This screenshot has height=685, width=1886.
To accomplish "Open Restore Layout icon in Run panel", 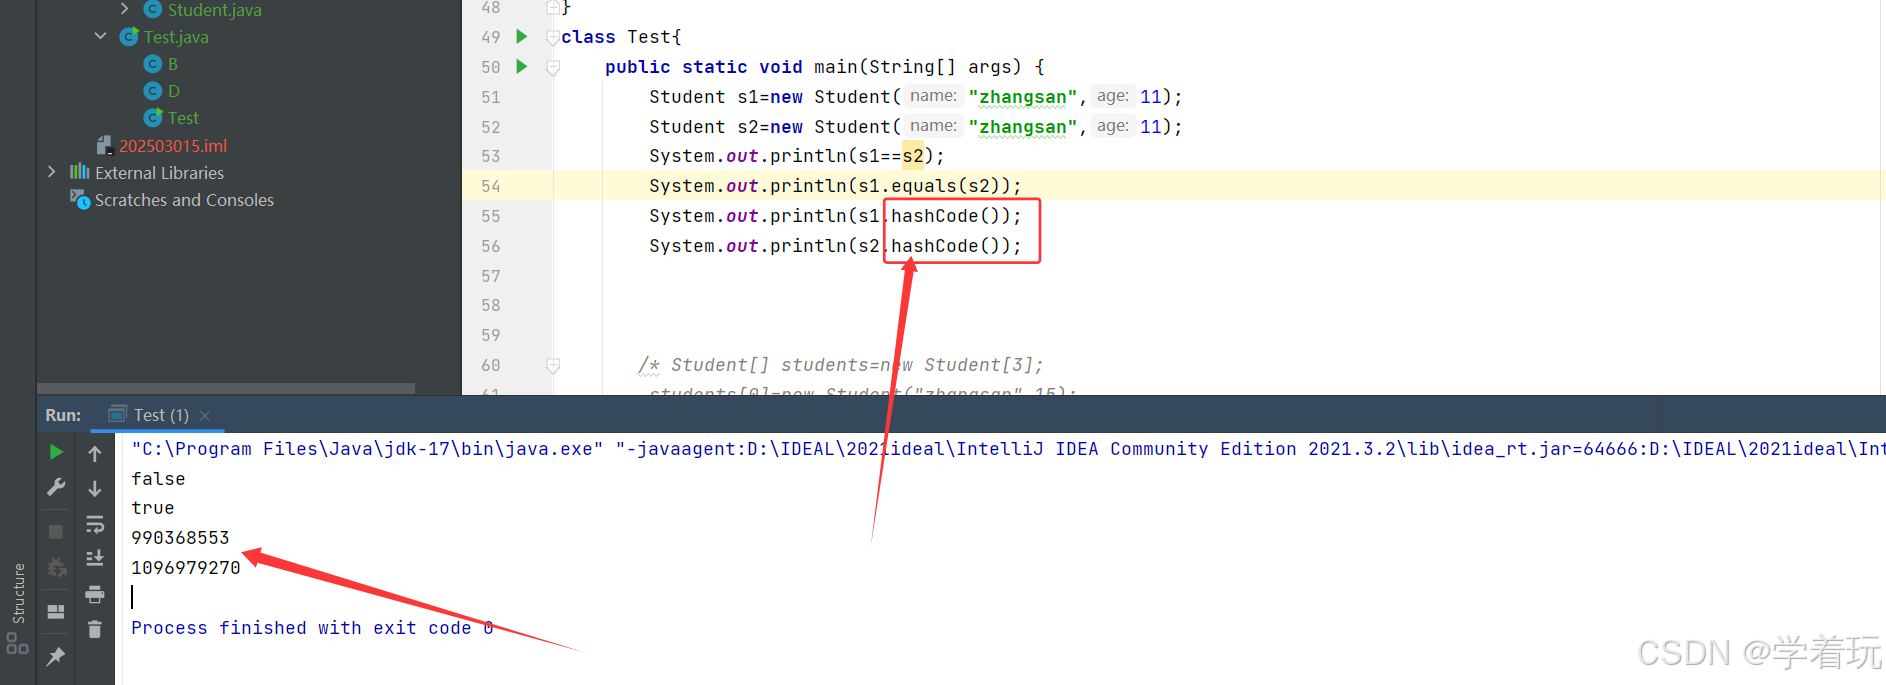I will [x=56, y=611].
